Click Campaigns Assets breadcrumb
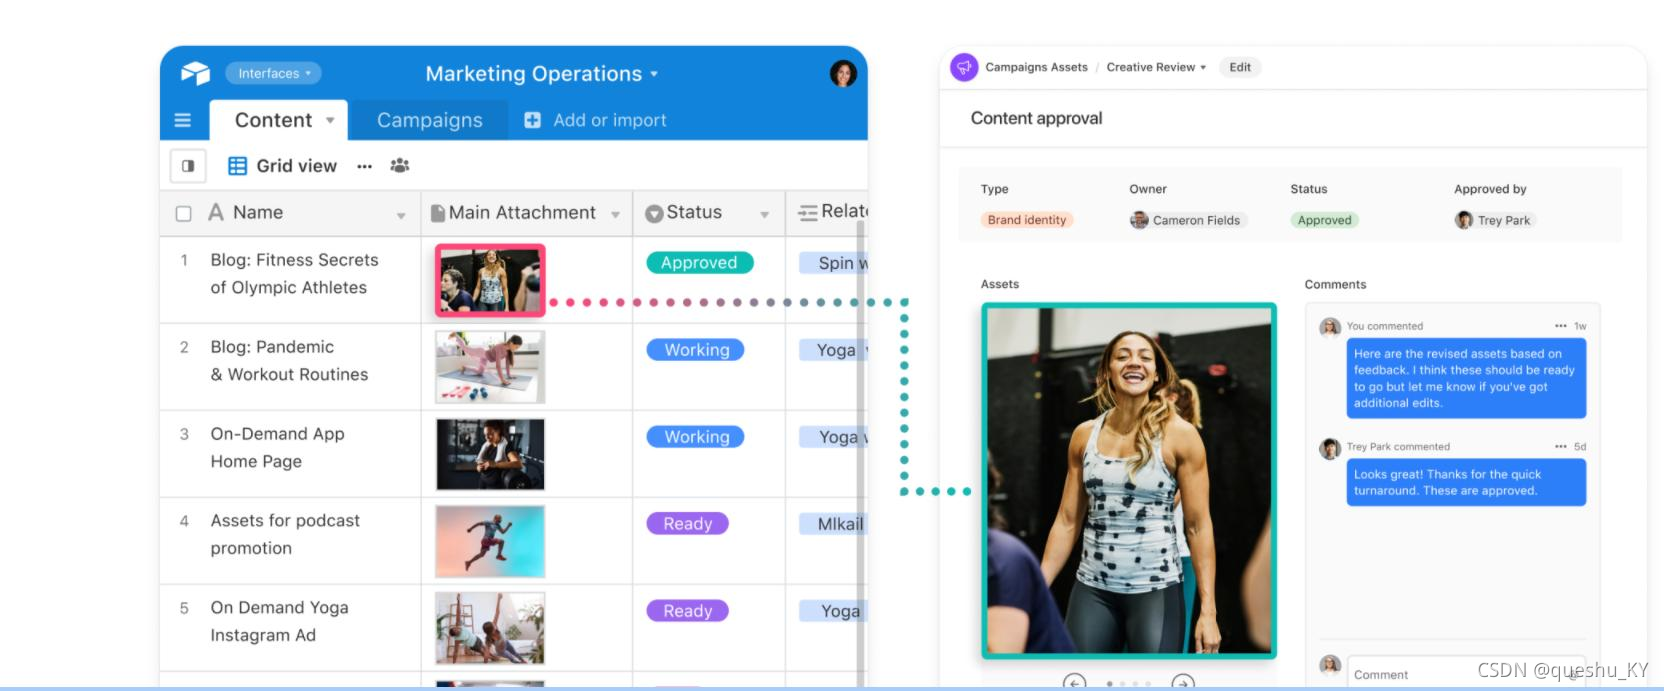This screenshot has height=691, width=1664. tap(1036, 67)
